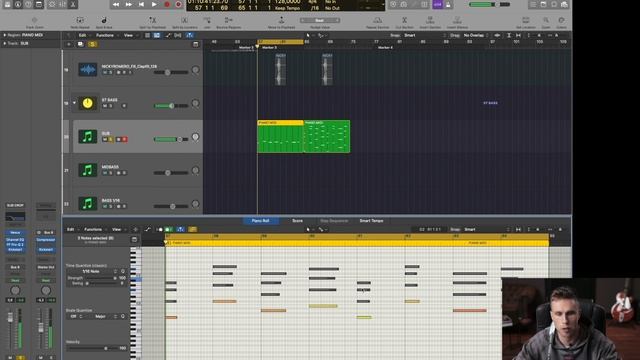The image size is (640, 360).
Task: Toggle the yellow global Solo button
Action: pos(93,44)
